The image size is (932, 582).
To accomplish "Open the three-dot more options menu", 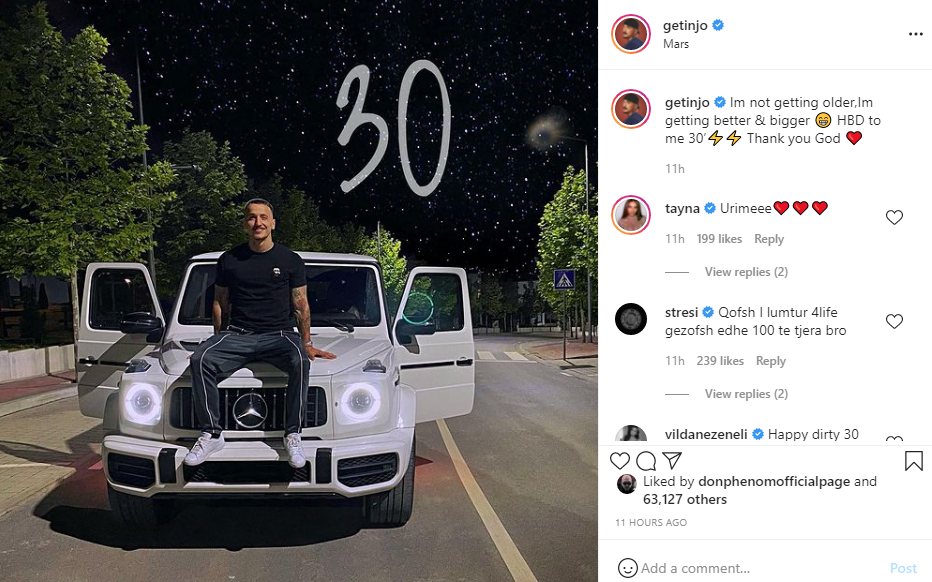I will point(915,34).
